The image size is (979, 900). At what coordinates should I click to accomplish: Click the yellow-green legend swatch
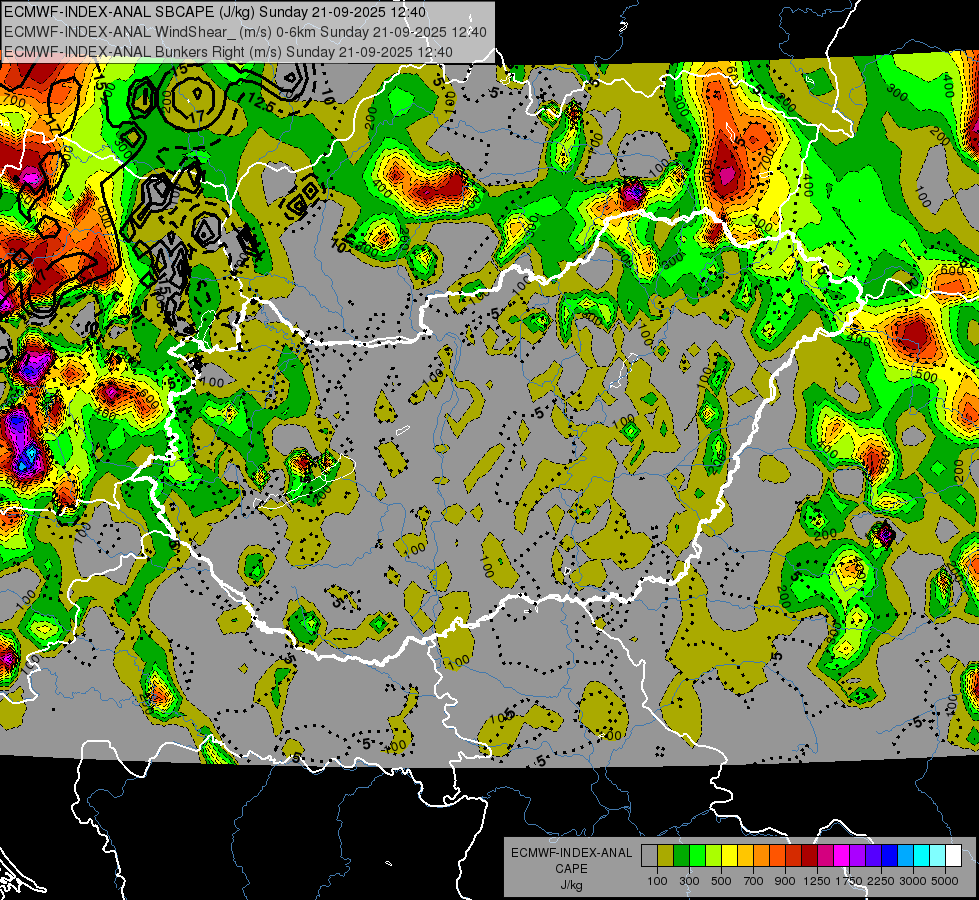pos(713,856)
